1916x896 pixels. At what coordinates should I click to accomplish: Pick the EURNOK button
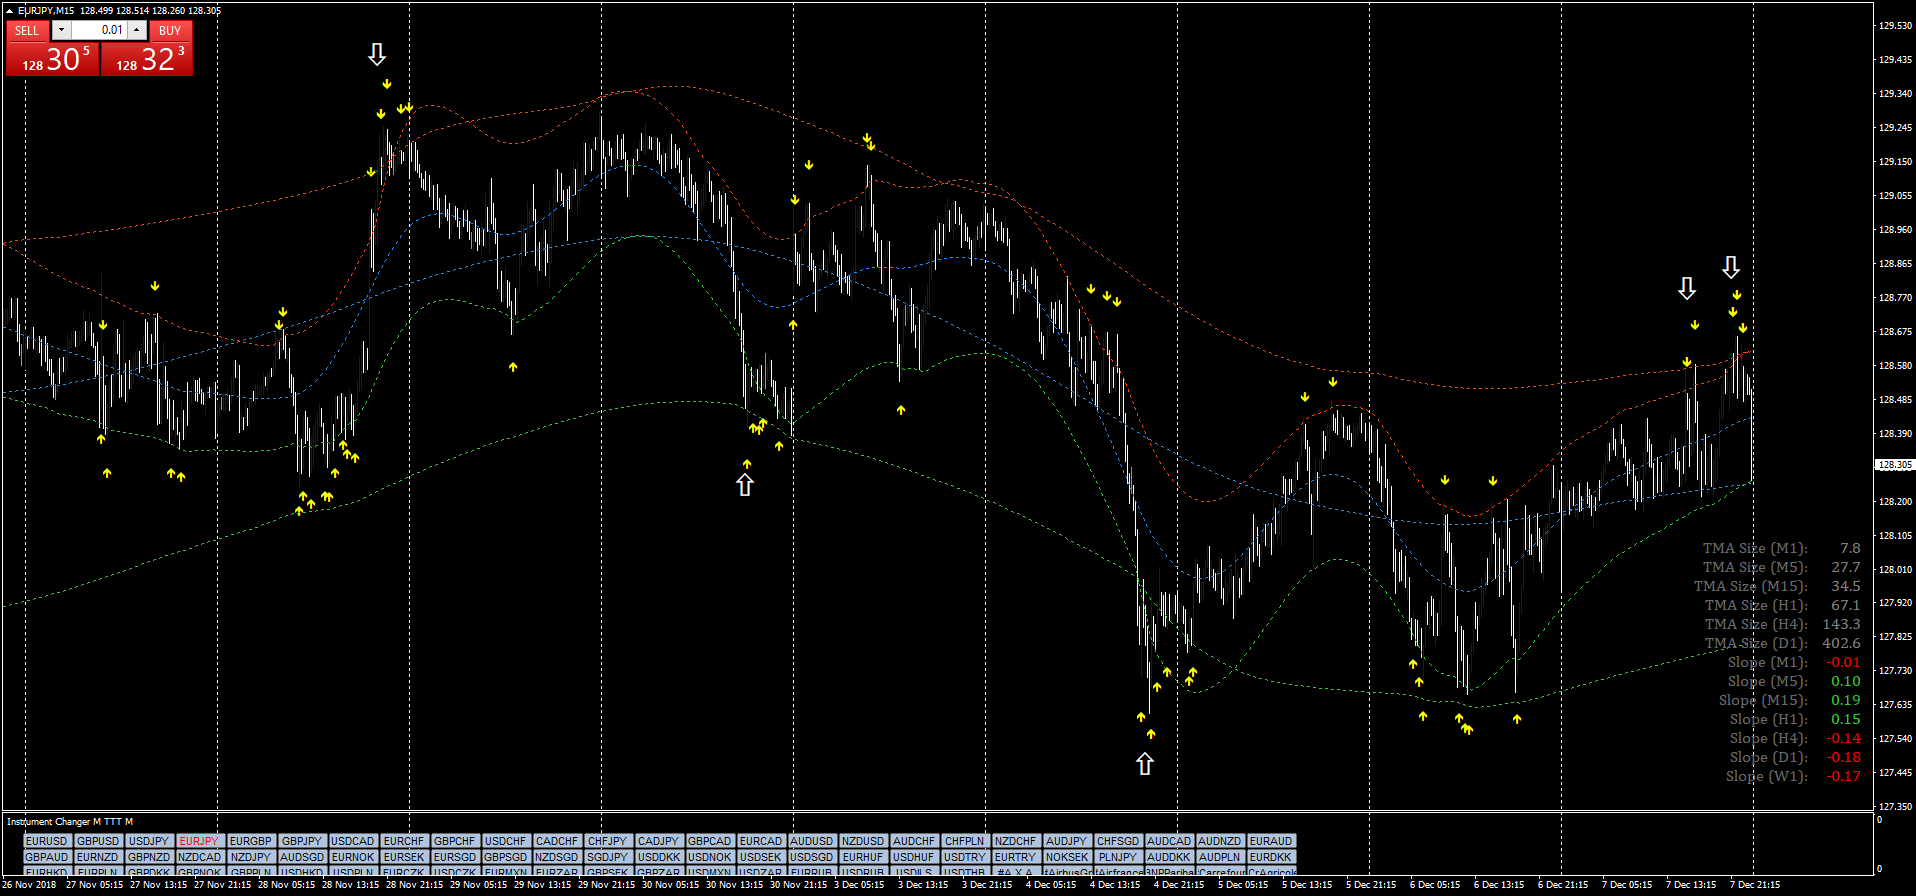[352, 857]
